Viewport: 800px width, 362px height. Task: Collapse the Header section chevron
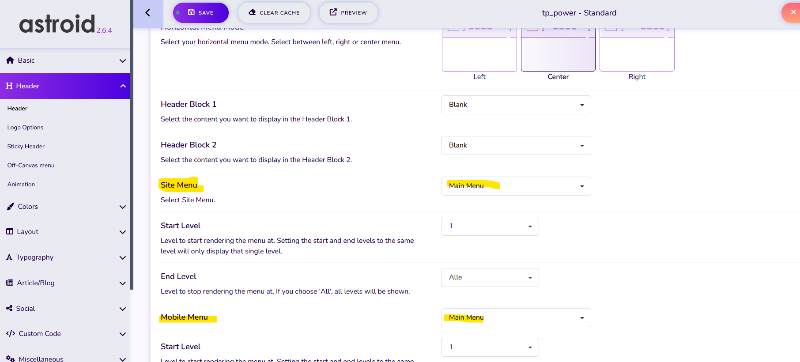point(122,86)
